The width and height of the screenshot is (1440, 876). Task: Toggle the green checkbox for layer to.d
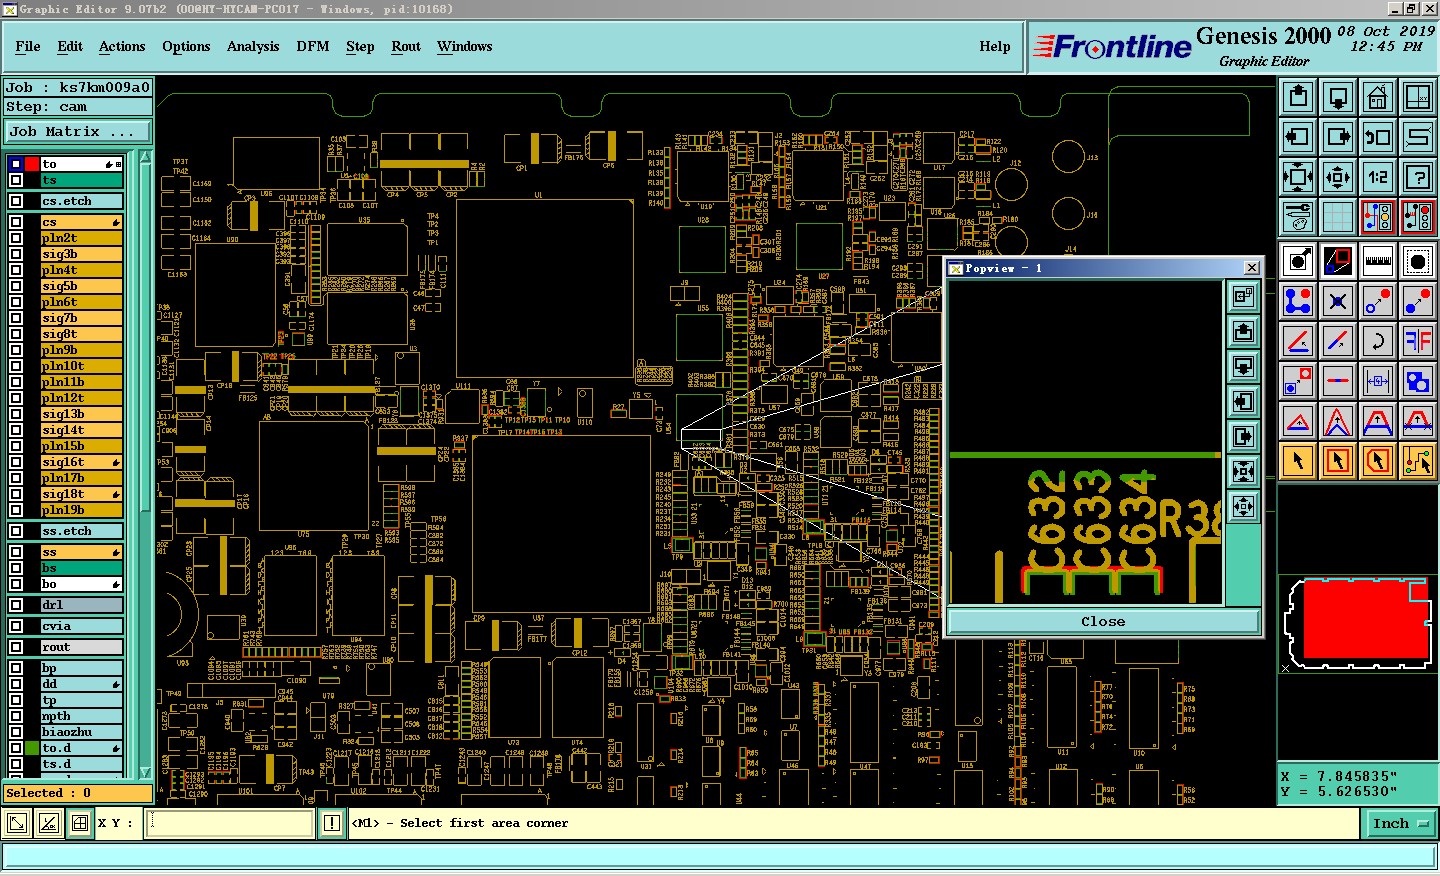[x=32, y=748]
